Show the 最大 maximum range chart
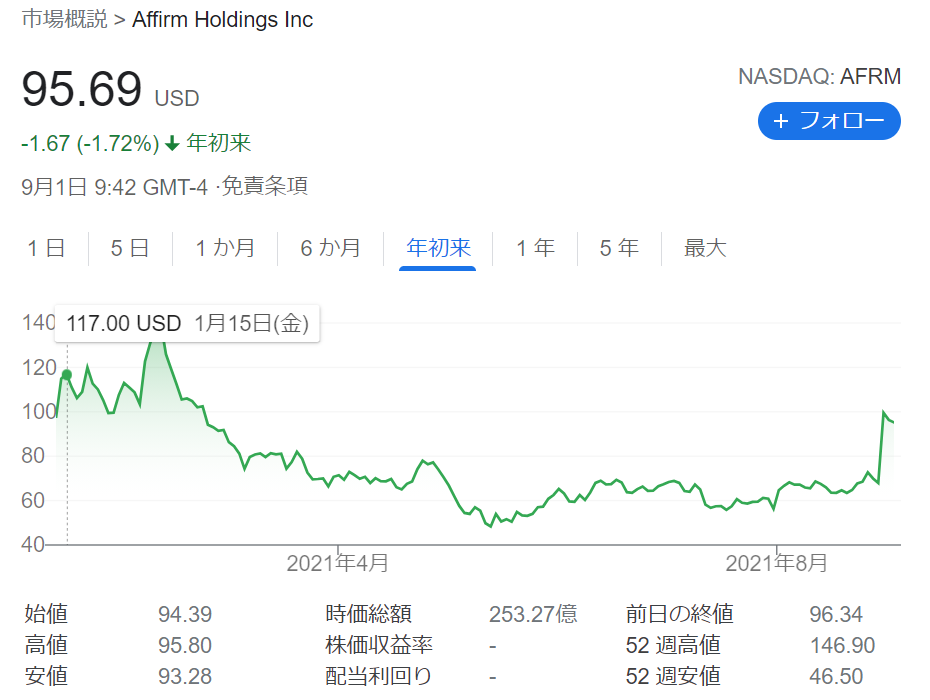The image size is (930, 700). [705, 248]
